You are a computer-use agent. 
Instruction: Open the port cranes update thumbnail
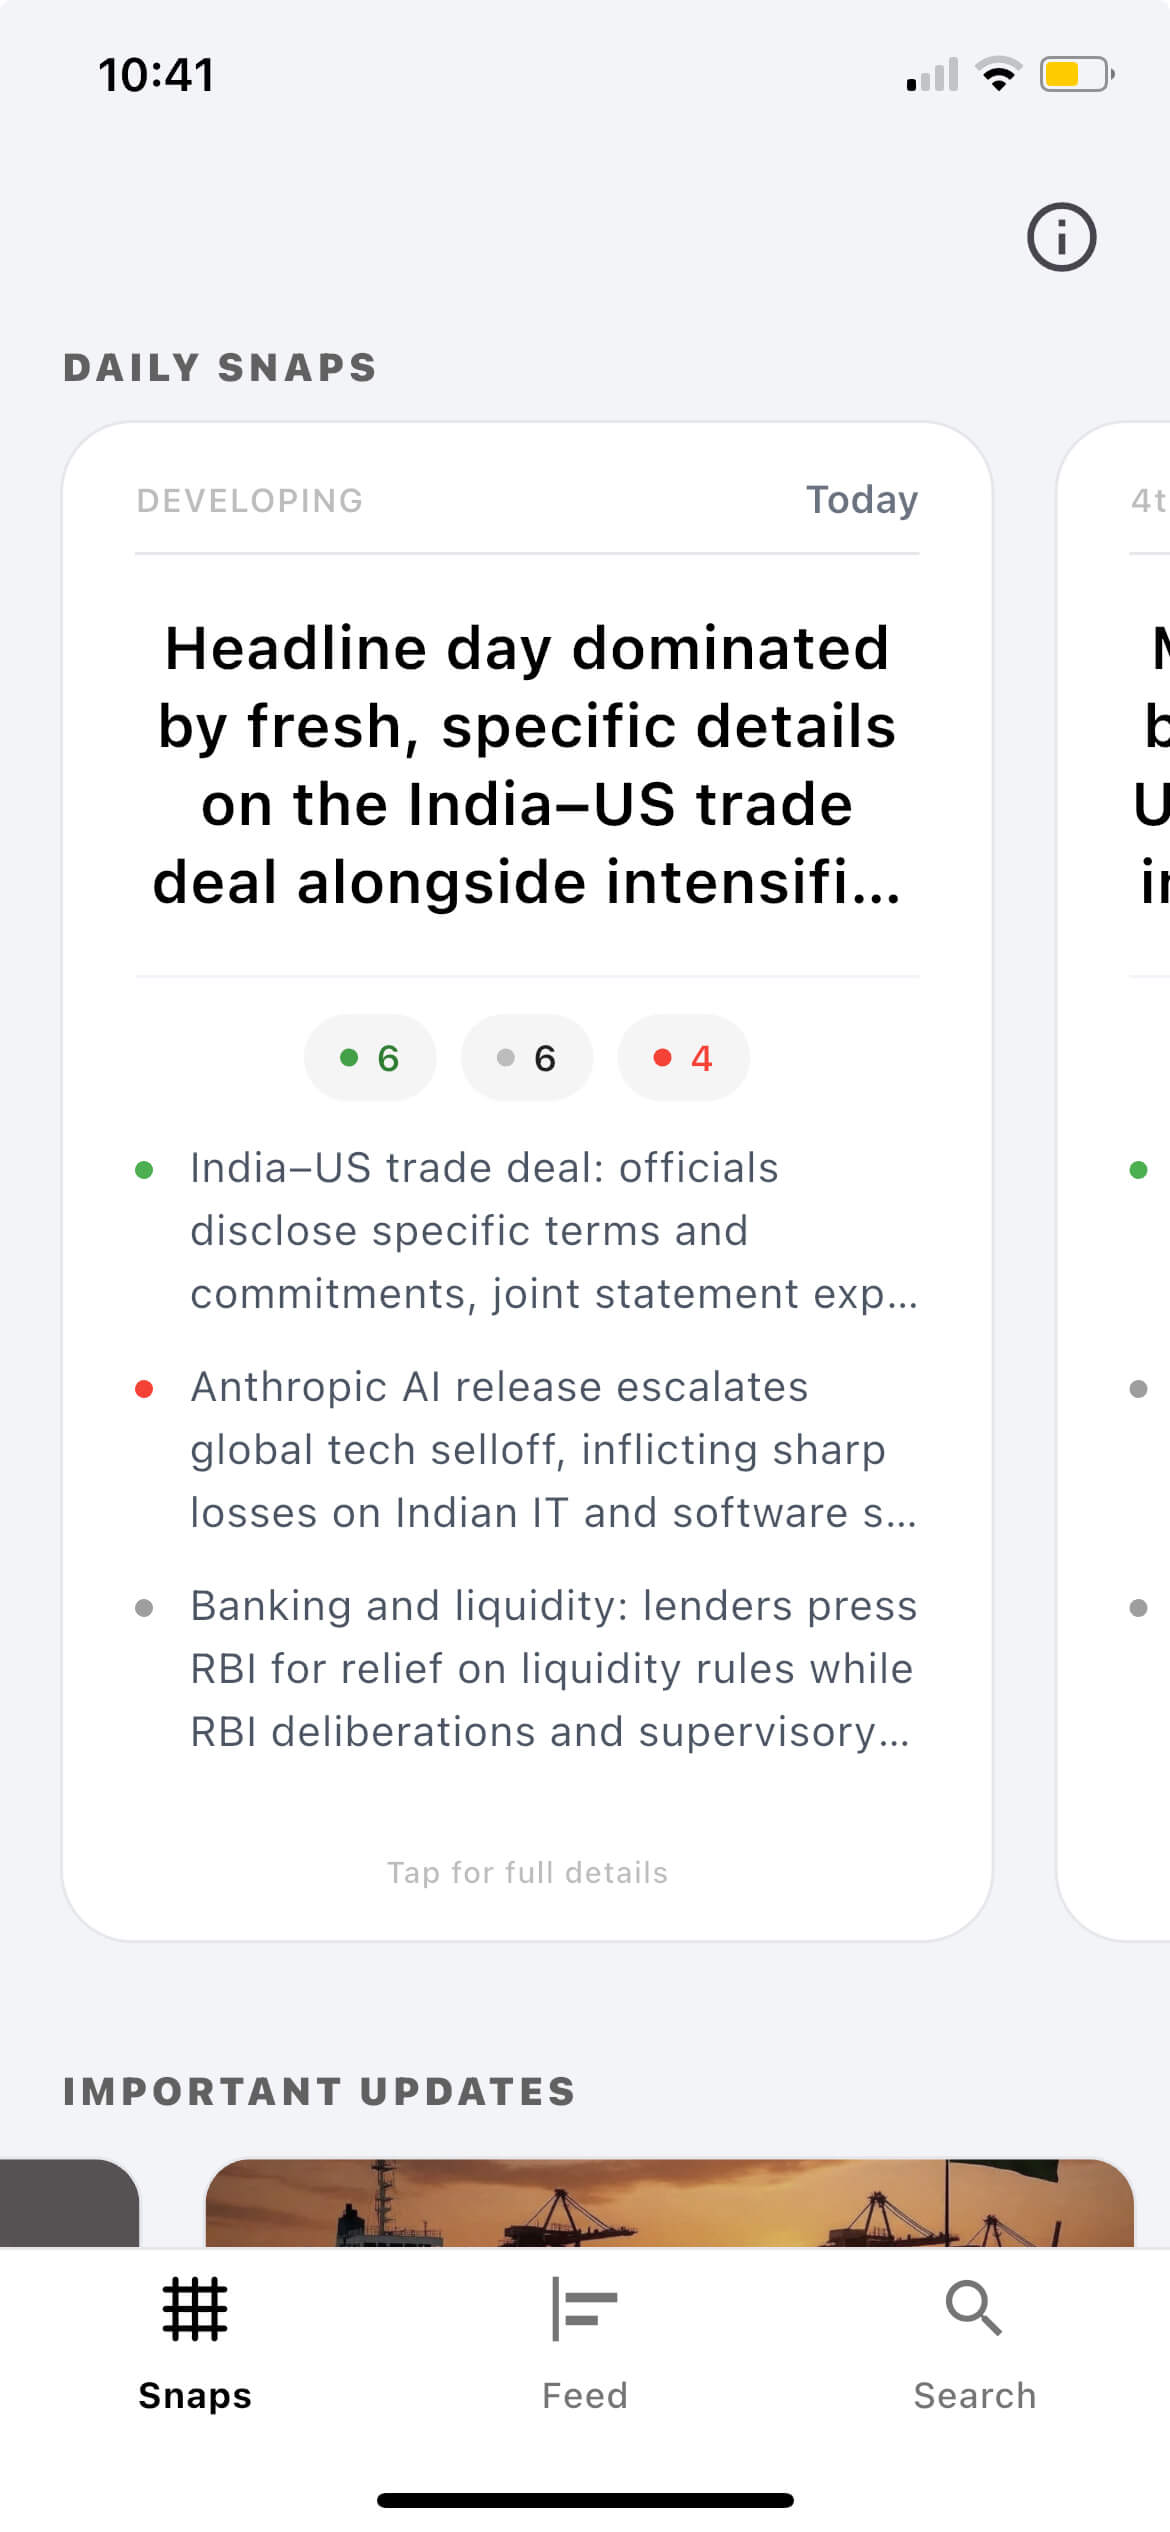(669, 2202)
